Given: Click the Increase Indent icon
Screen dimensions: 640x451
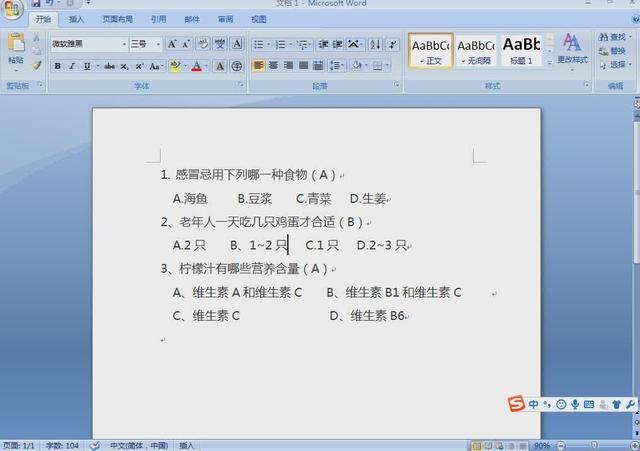Looking at the screenshot, I should coord(337,44).
